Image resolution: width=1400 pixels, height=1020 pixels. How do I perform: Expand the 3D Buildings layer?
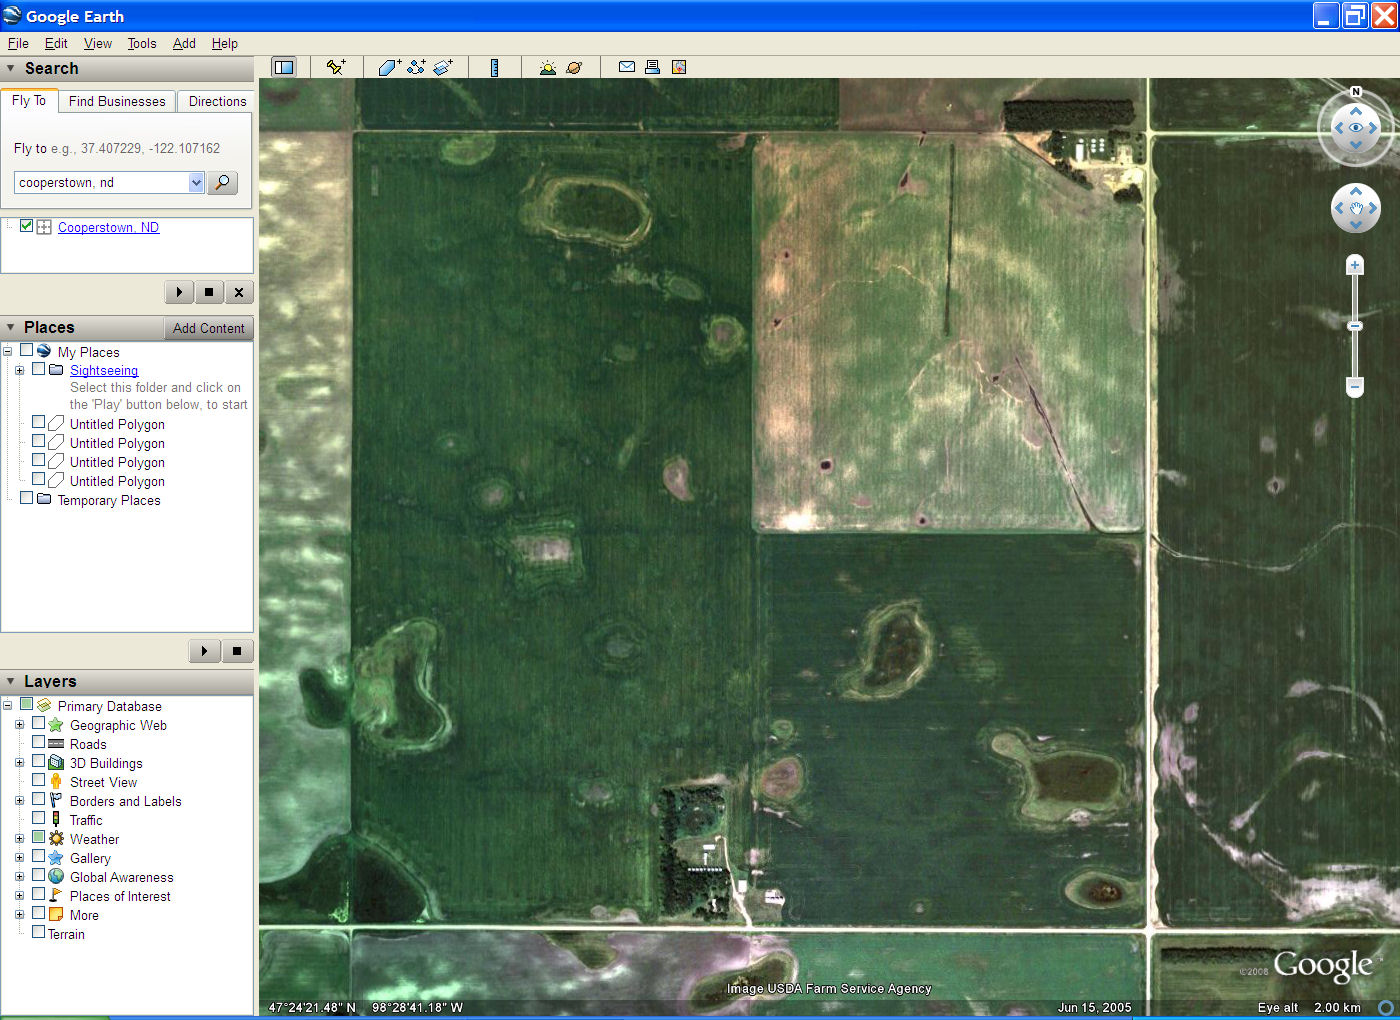click(19, 763)
